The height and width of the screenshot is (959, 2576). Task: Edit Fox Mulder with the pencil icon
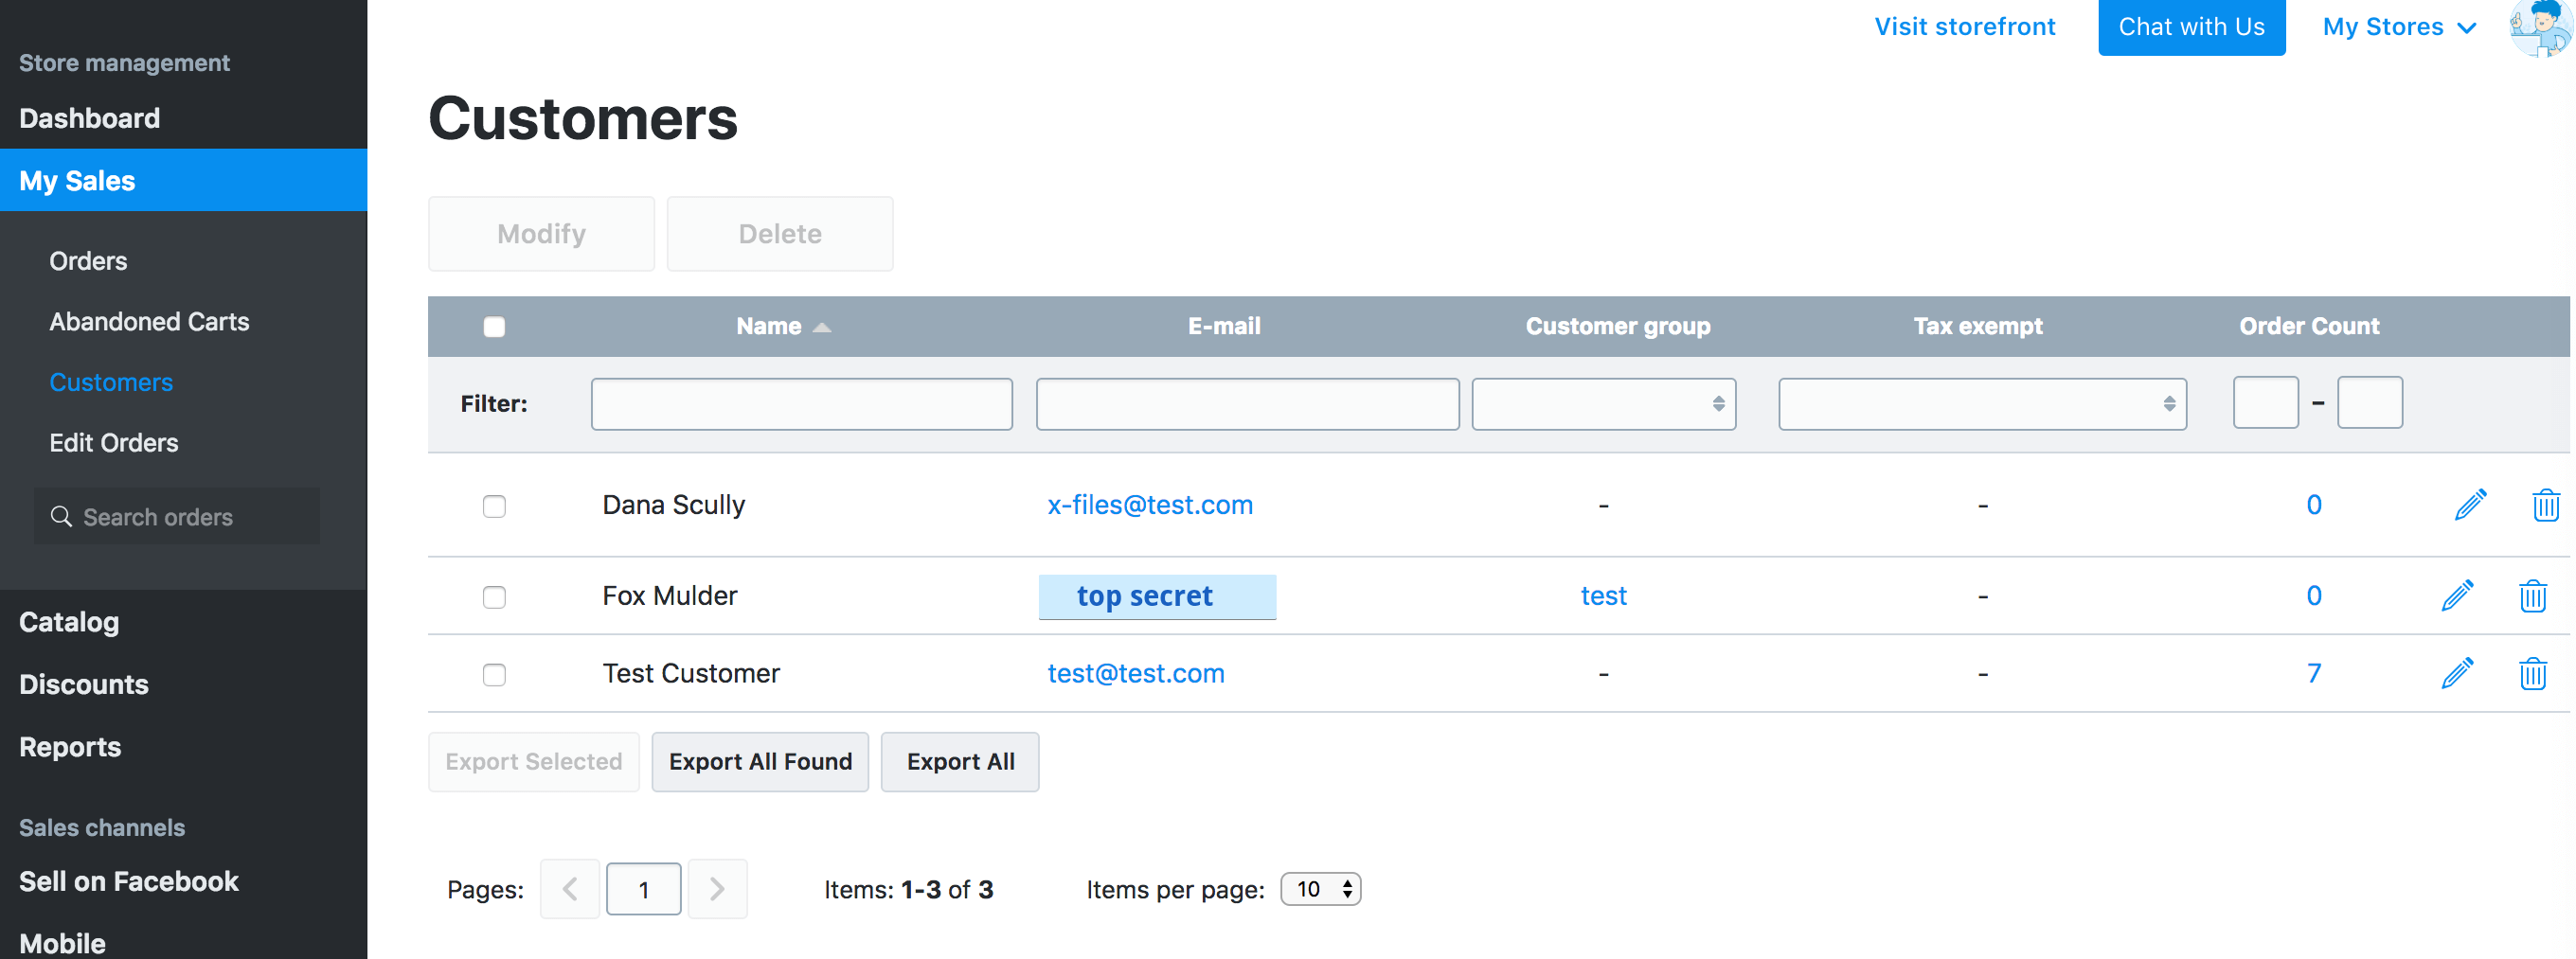2457,596
